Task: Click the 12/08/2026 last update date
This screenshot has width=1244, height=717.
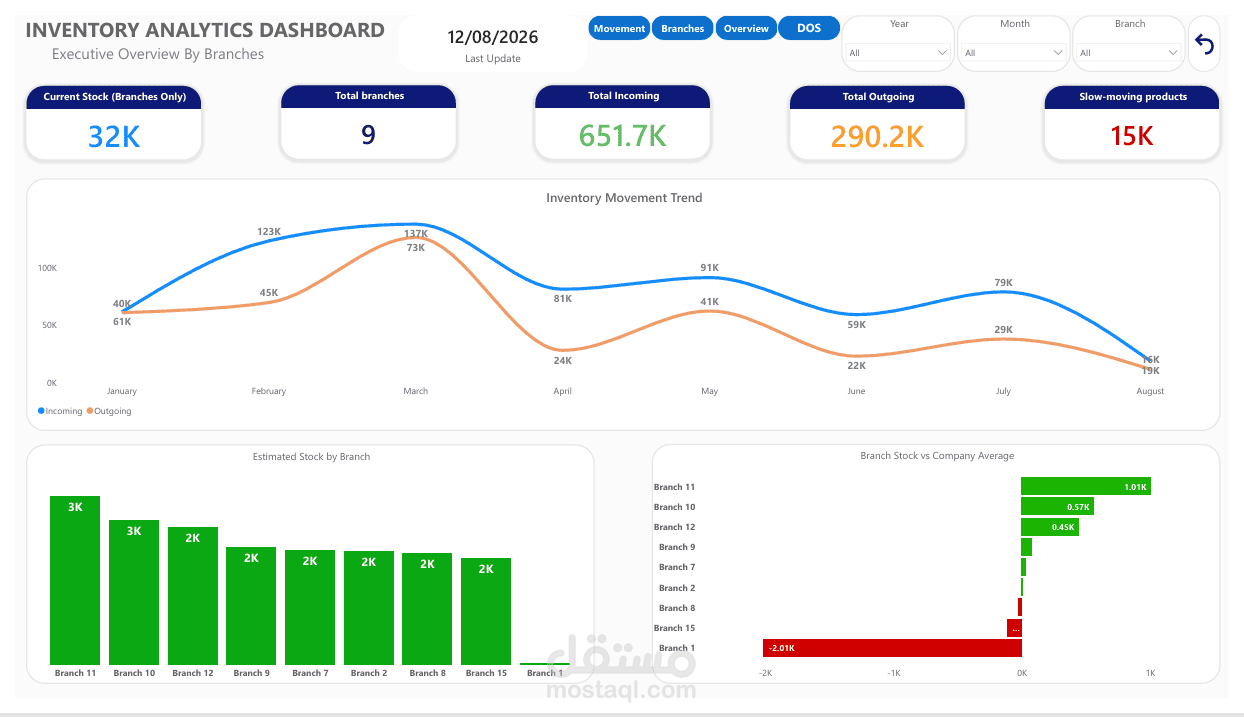Action: pos(492,38)
